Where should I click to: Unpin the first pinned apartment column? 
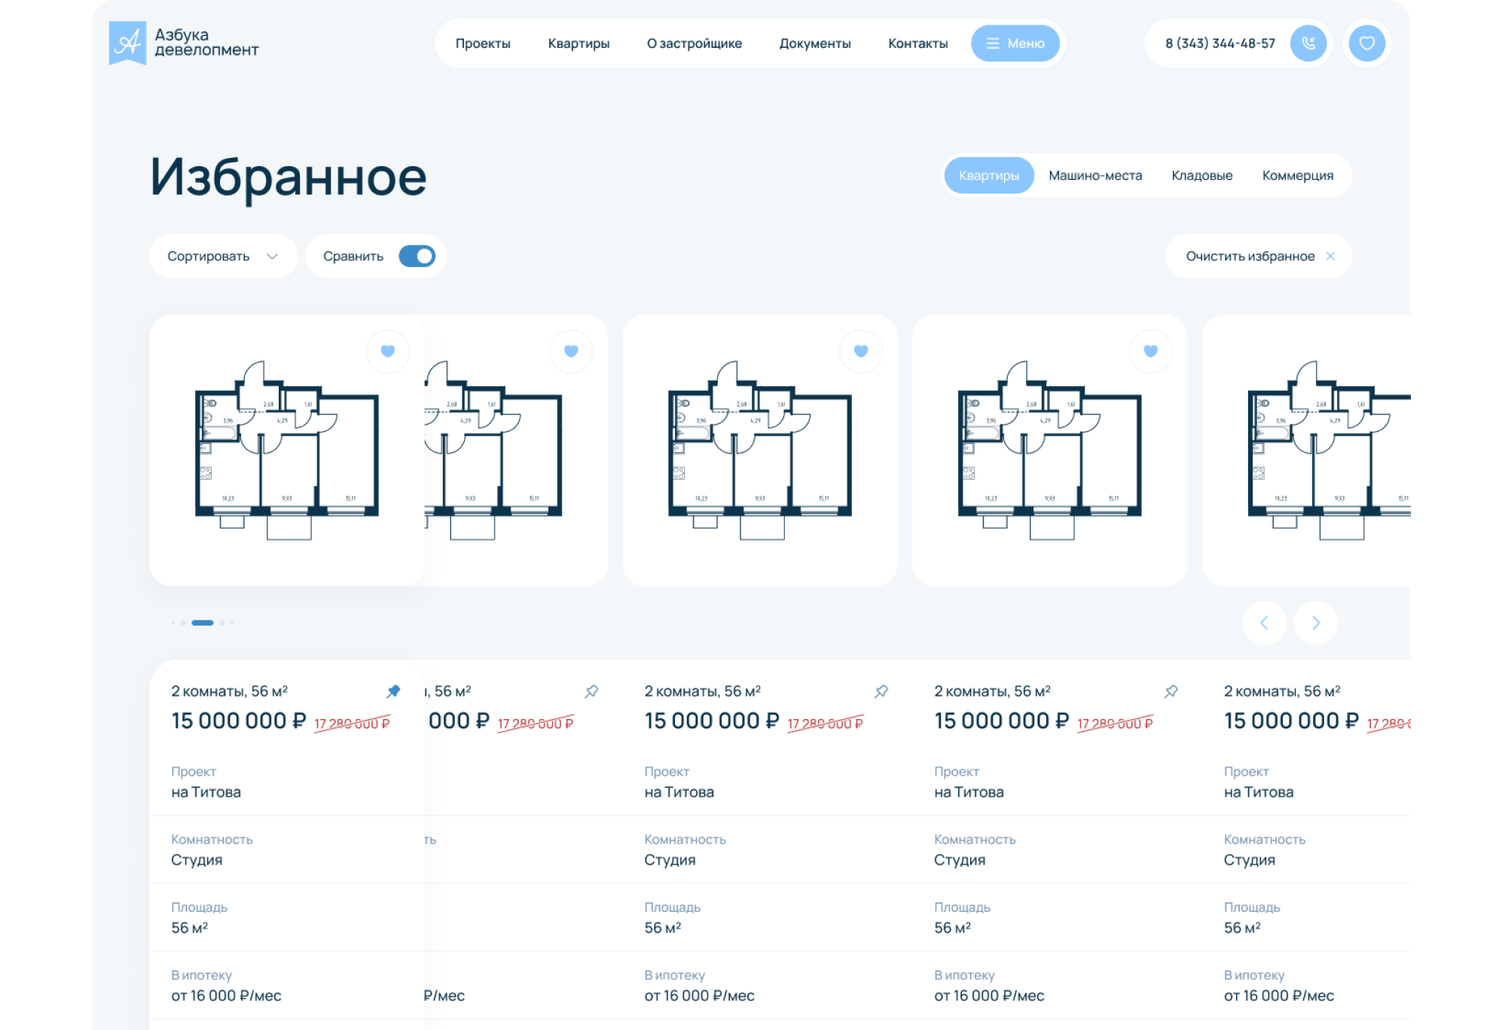point(393,691)
